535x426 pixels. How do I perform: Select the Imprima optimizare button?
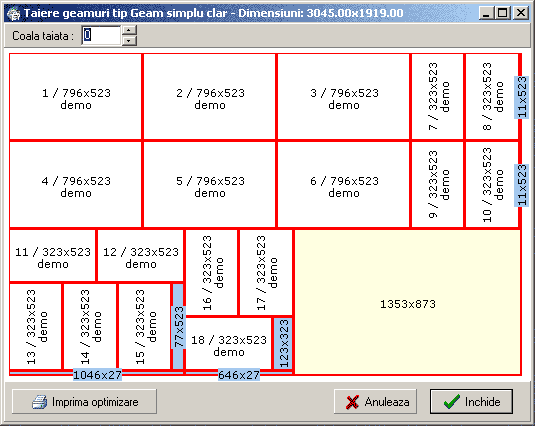[84, 401]
